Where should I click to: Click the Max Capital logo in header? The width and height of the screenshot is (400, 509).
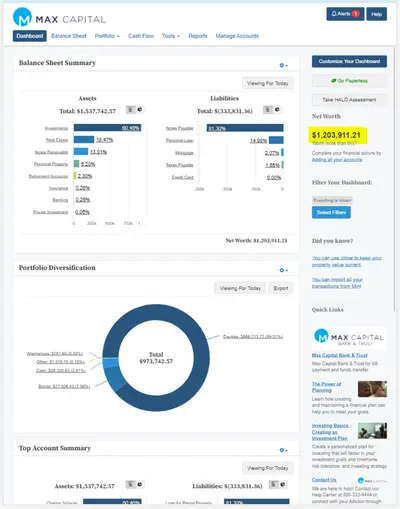(59, 17)
